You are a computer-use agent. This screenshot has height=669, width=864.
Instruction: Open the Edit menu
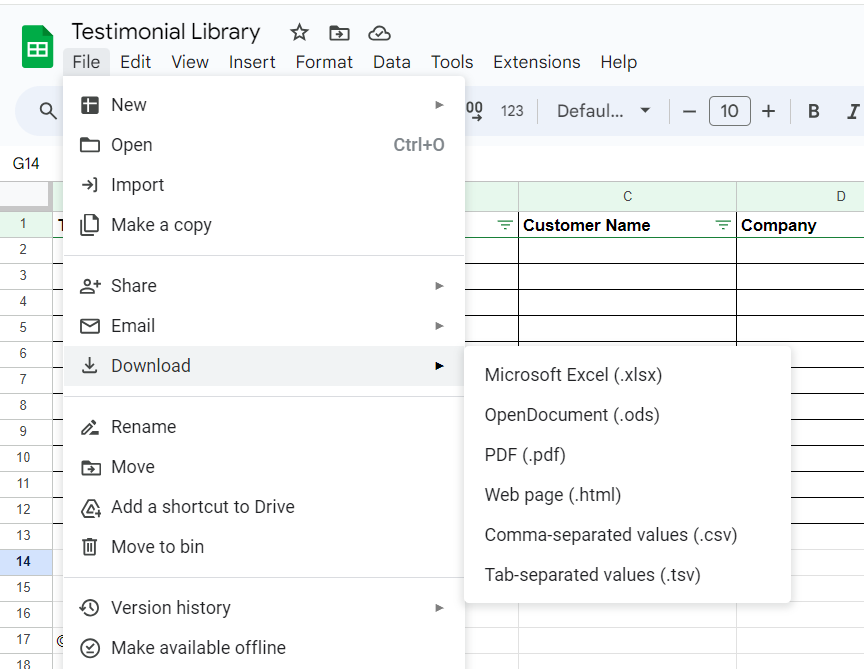tap(136, 62)
